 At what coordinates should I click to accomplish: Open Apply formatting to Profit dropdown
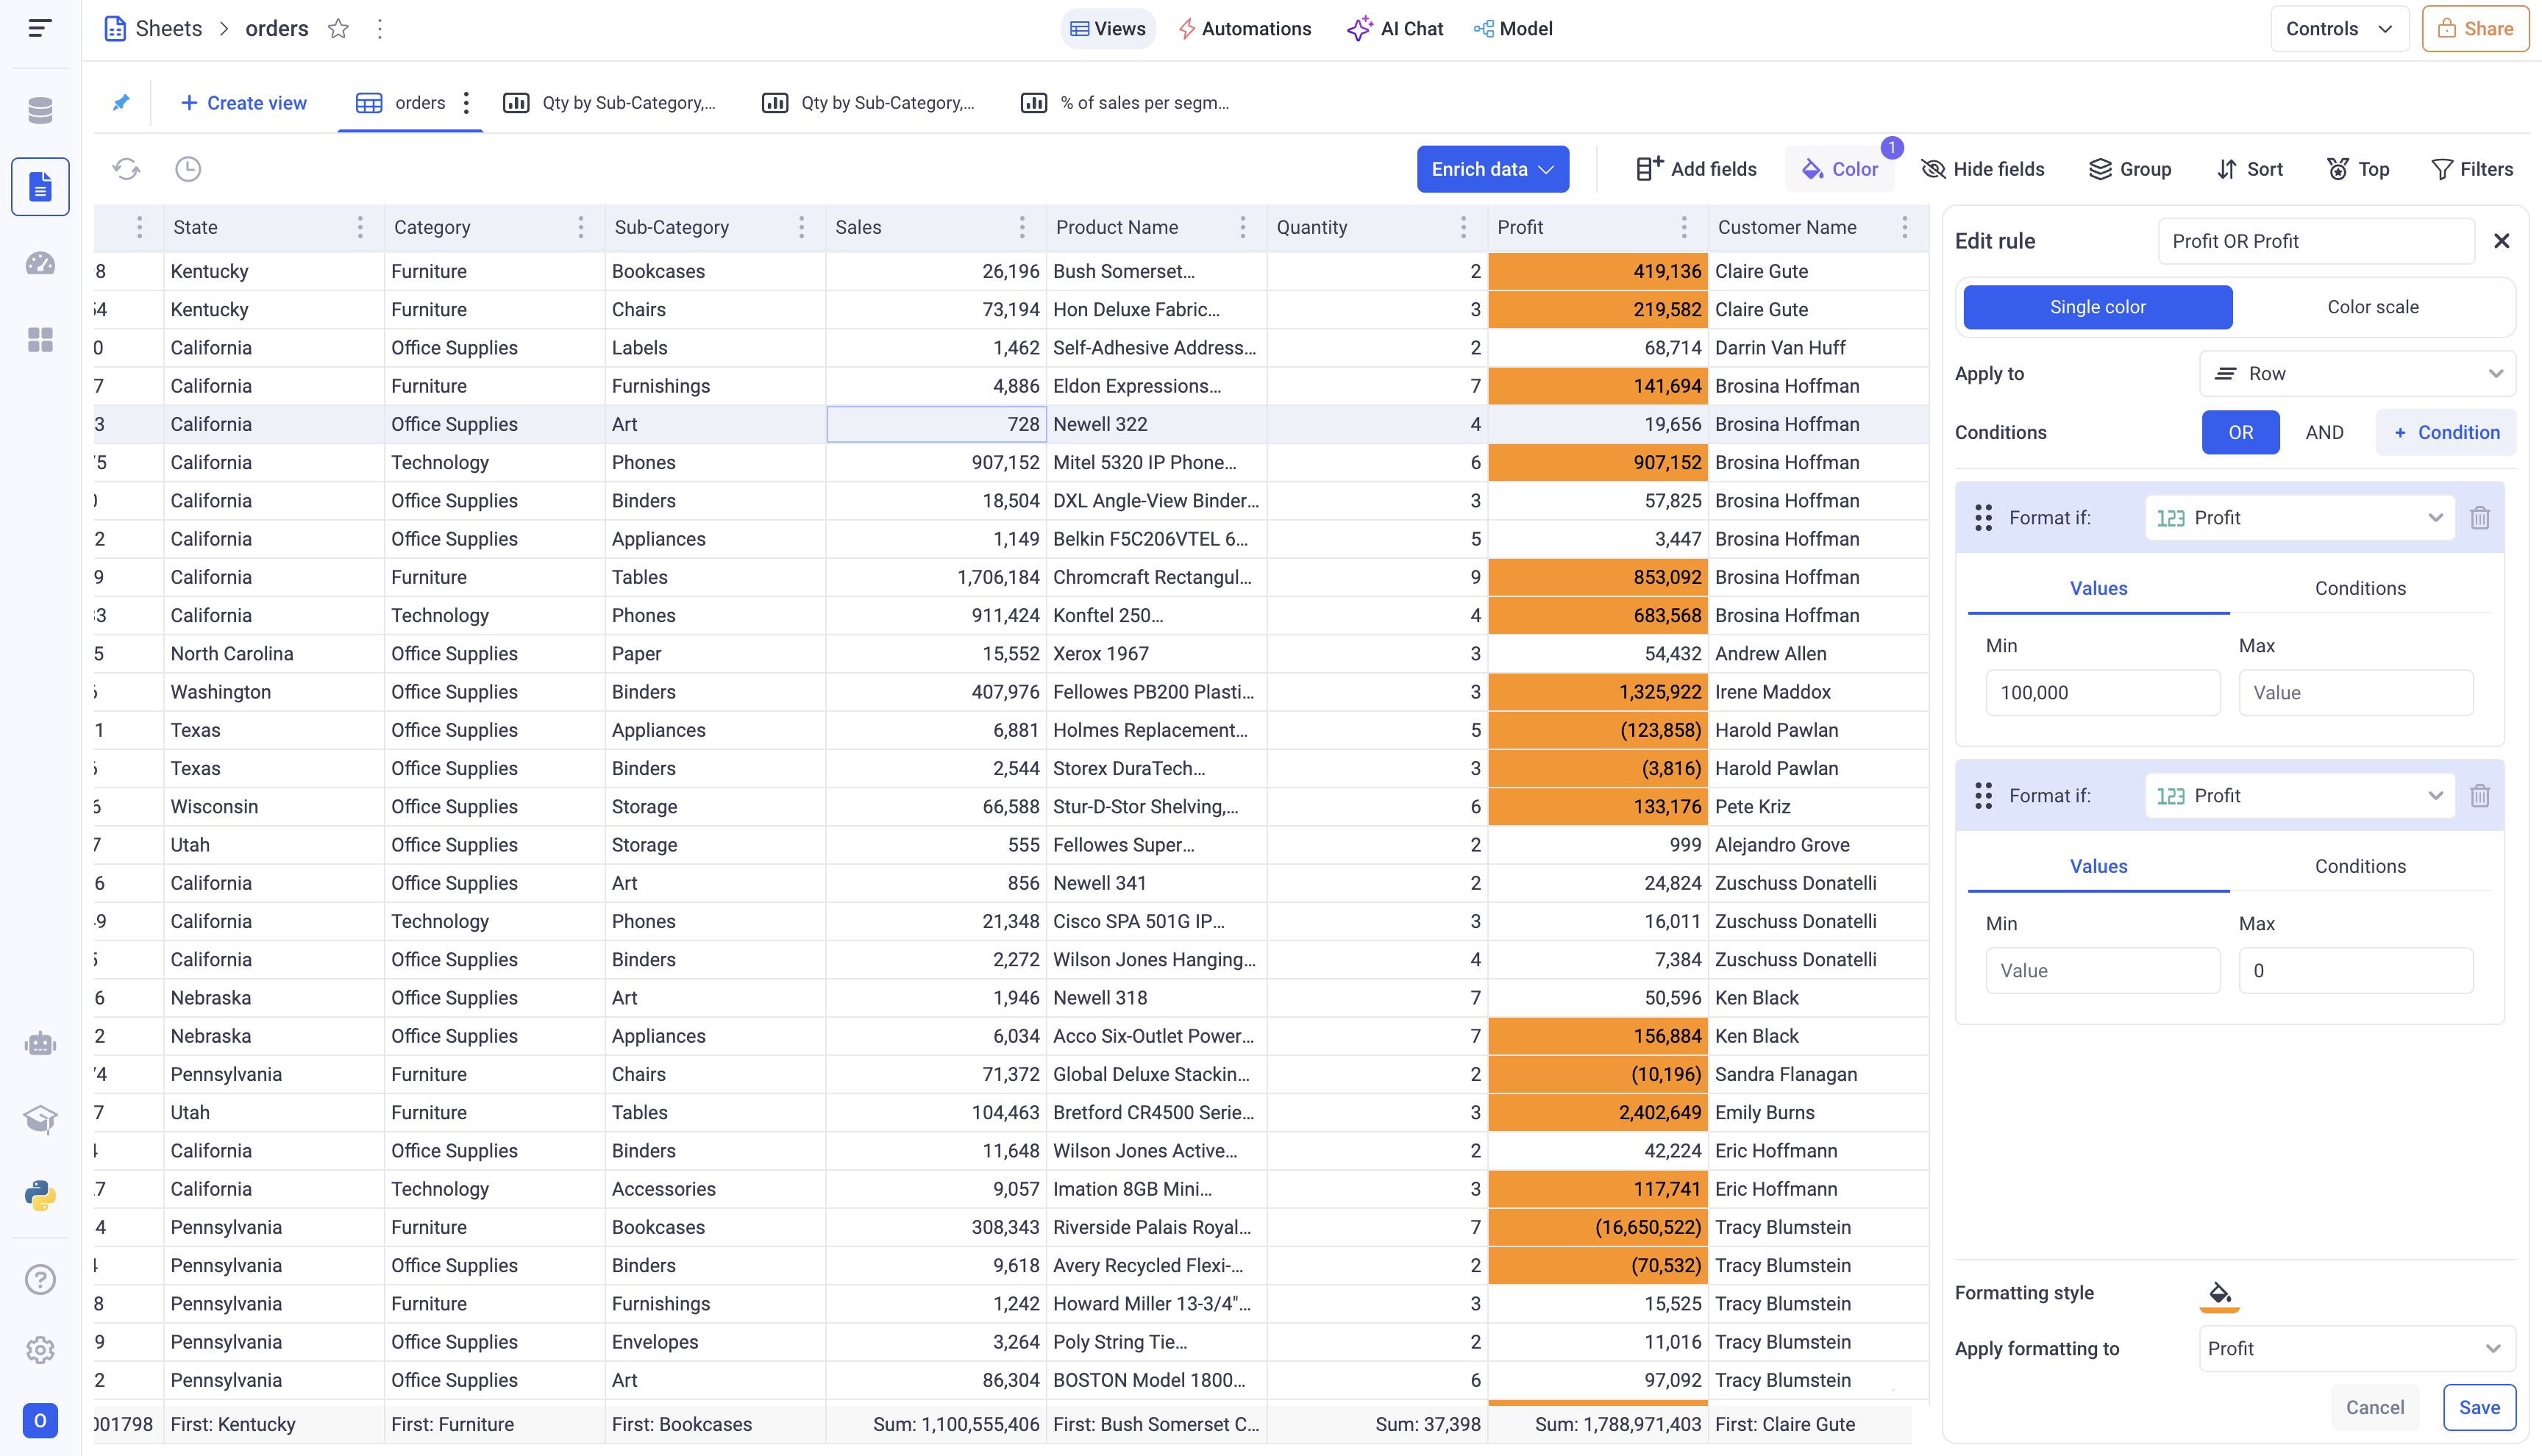2357,1348
